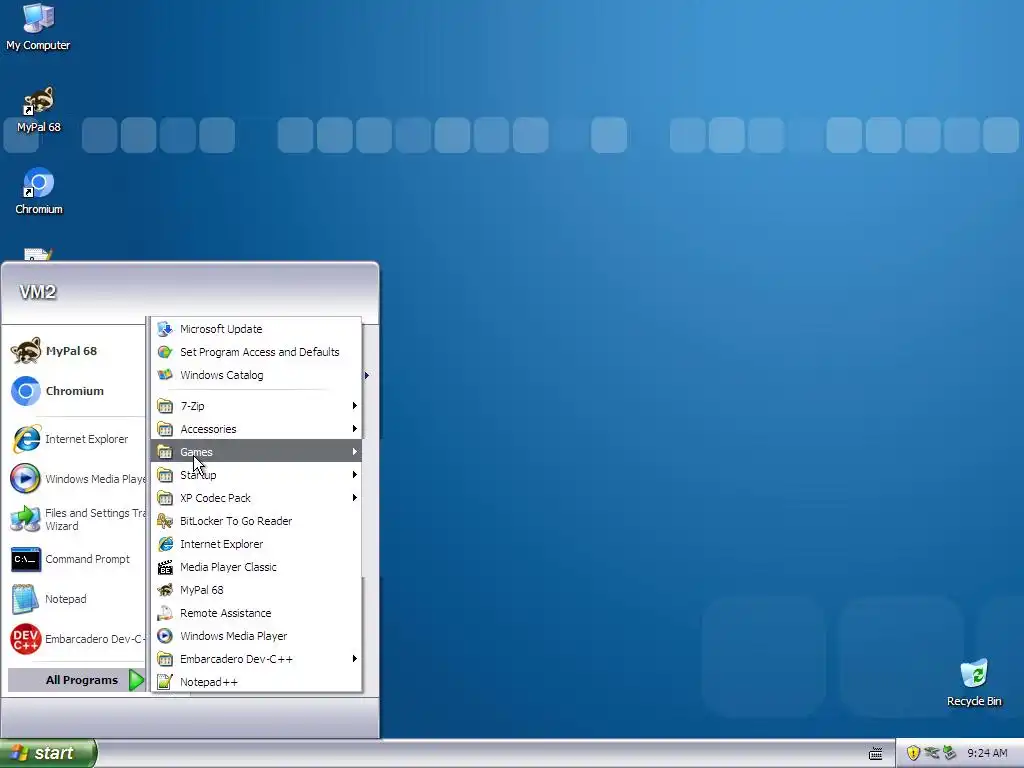The width and height of the screenshot is (1024, 768).
Task: Click the Set Program Access and Defaults icon
Action: pyautogui.click(x=165, y=352)
